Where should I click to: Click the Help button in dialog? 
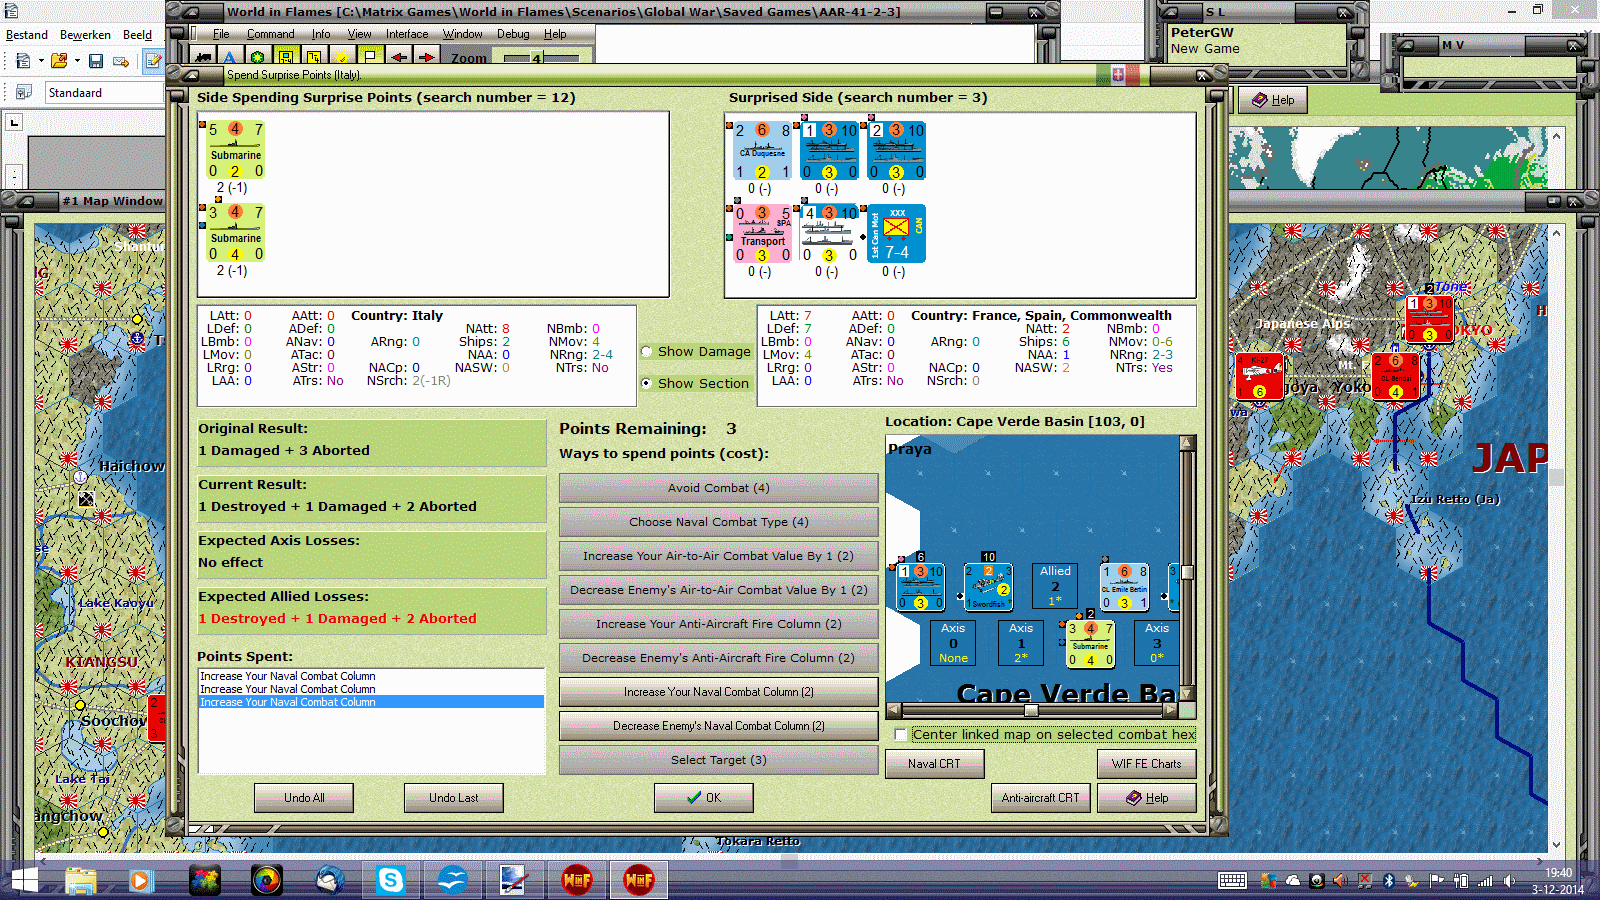tap(1147, 798)
